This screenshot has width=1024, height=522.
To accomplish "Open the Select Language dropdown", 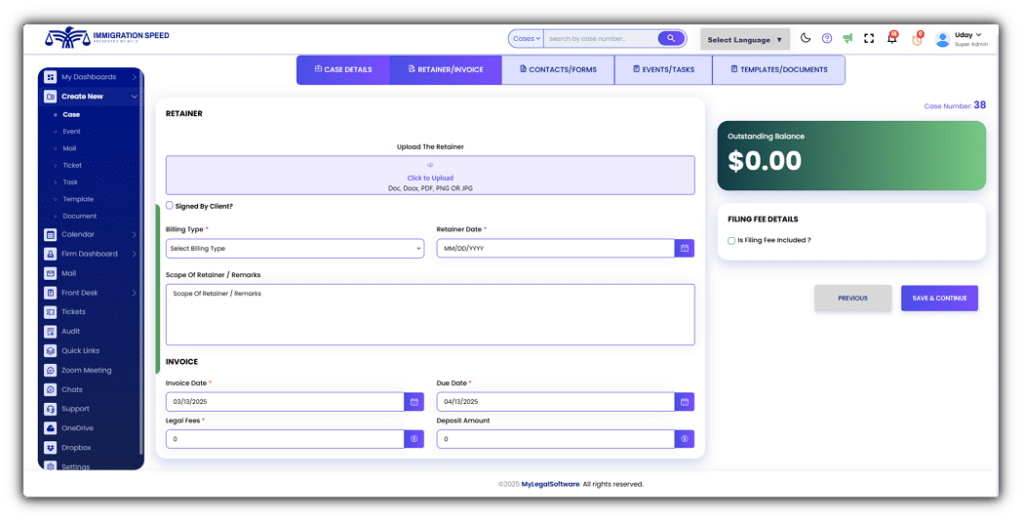I will pos(745,39).
